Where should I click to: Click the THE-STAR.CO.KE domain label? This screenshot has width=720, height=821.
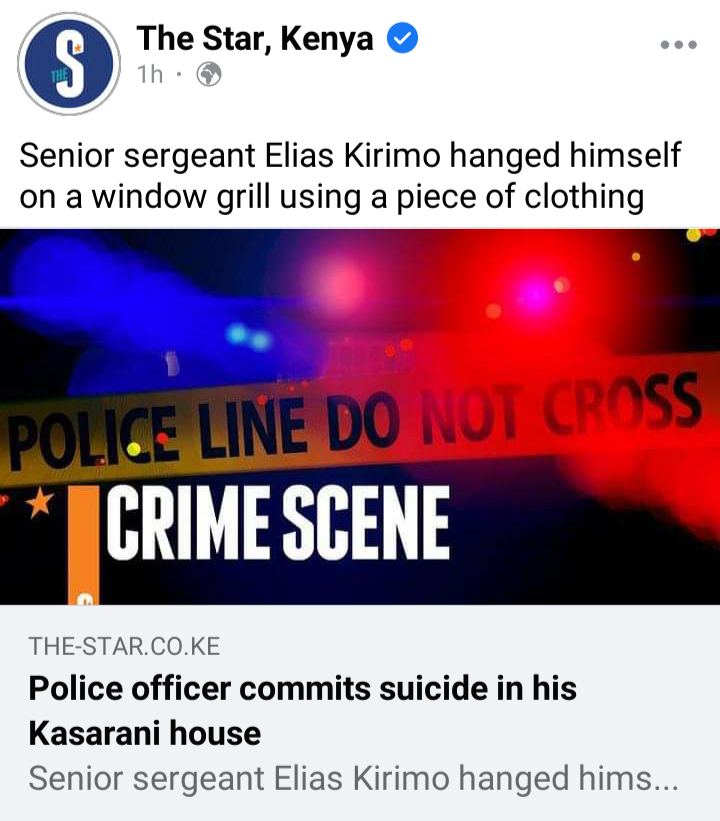point(124,646)
